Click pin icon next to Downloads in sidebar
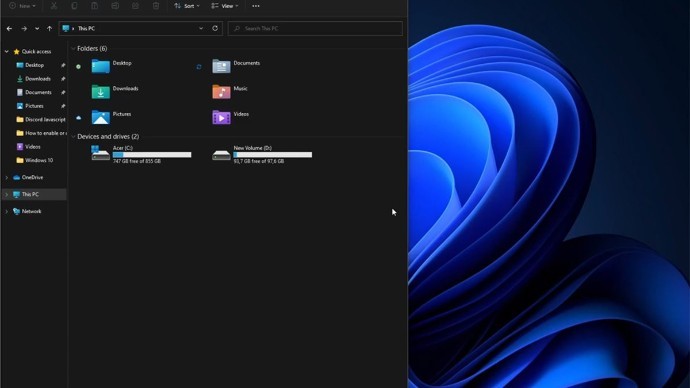690x388 pixels. click(63, 79)
